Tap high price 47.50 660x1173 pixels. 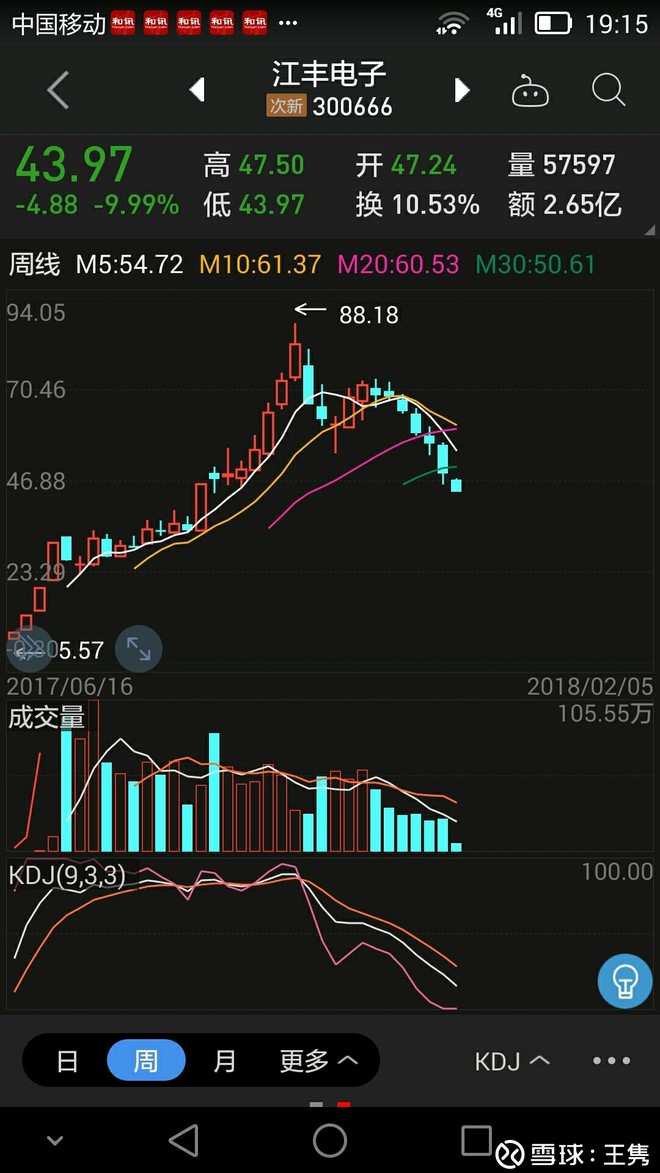pos(272,165)
